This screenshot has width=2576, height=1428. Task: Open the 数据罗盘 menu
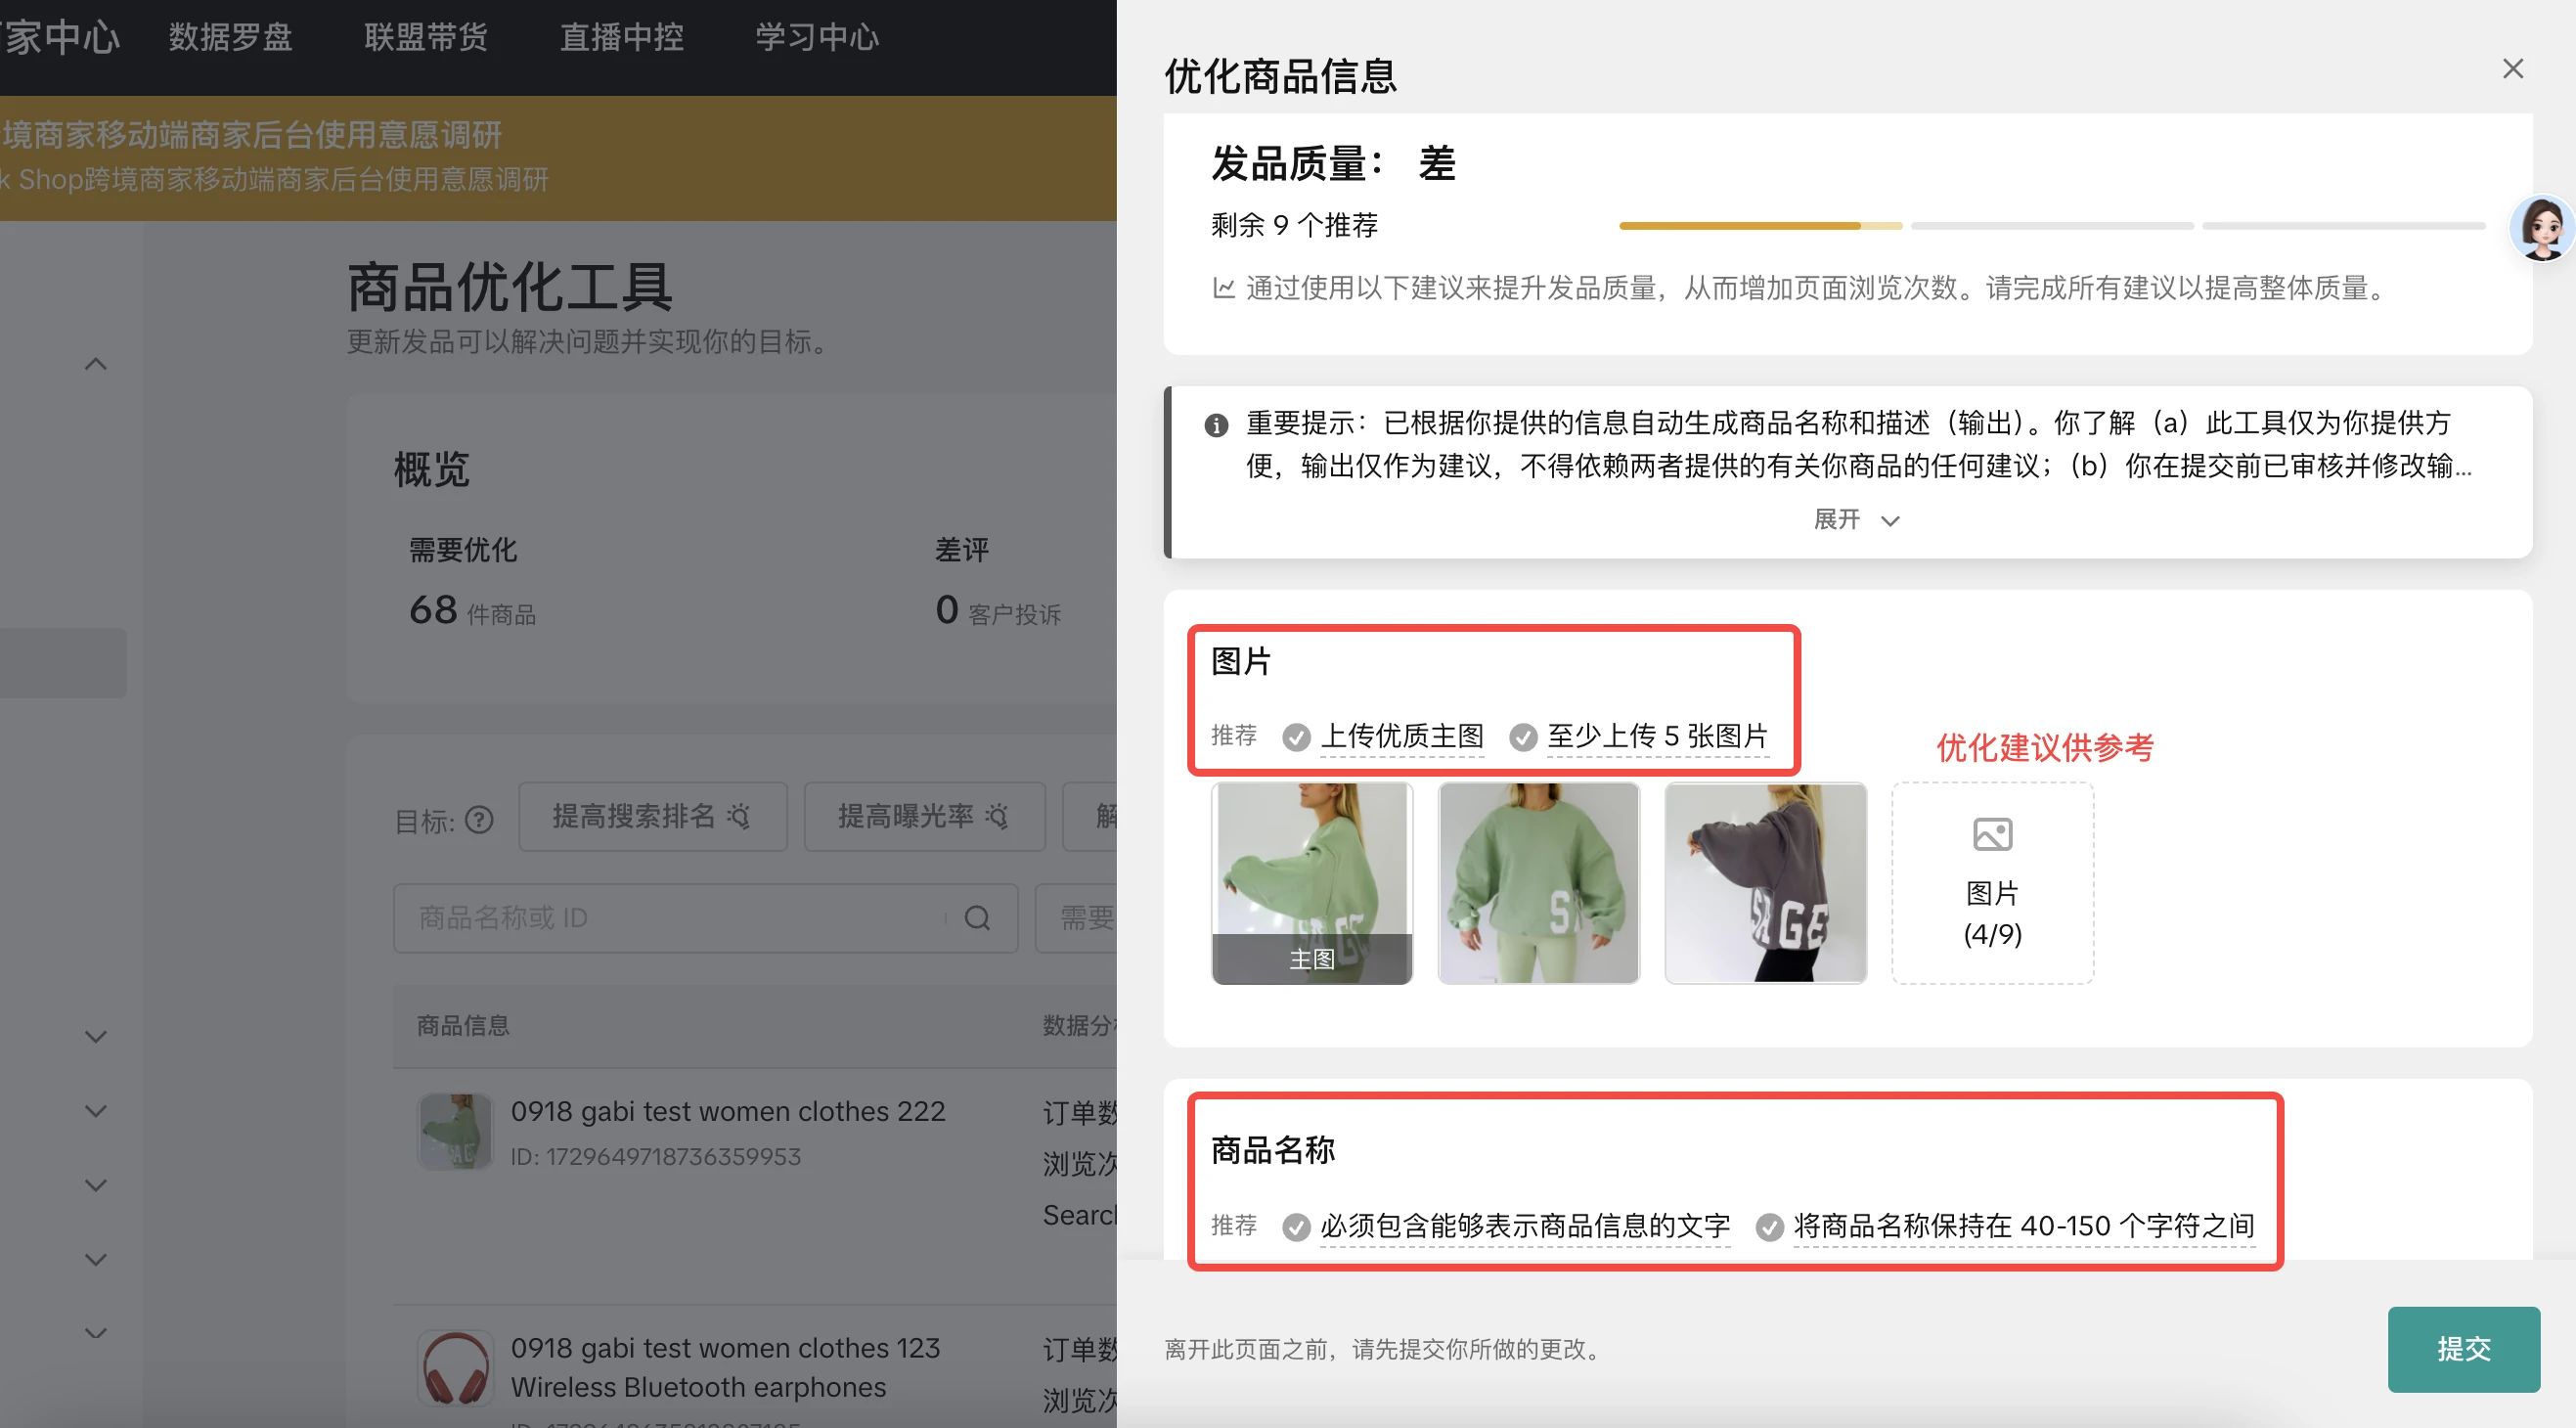(229, 36)
